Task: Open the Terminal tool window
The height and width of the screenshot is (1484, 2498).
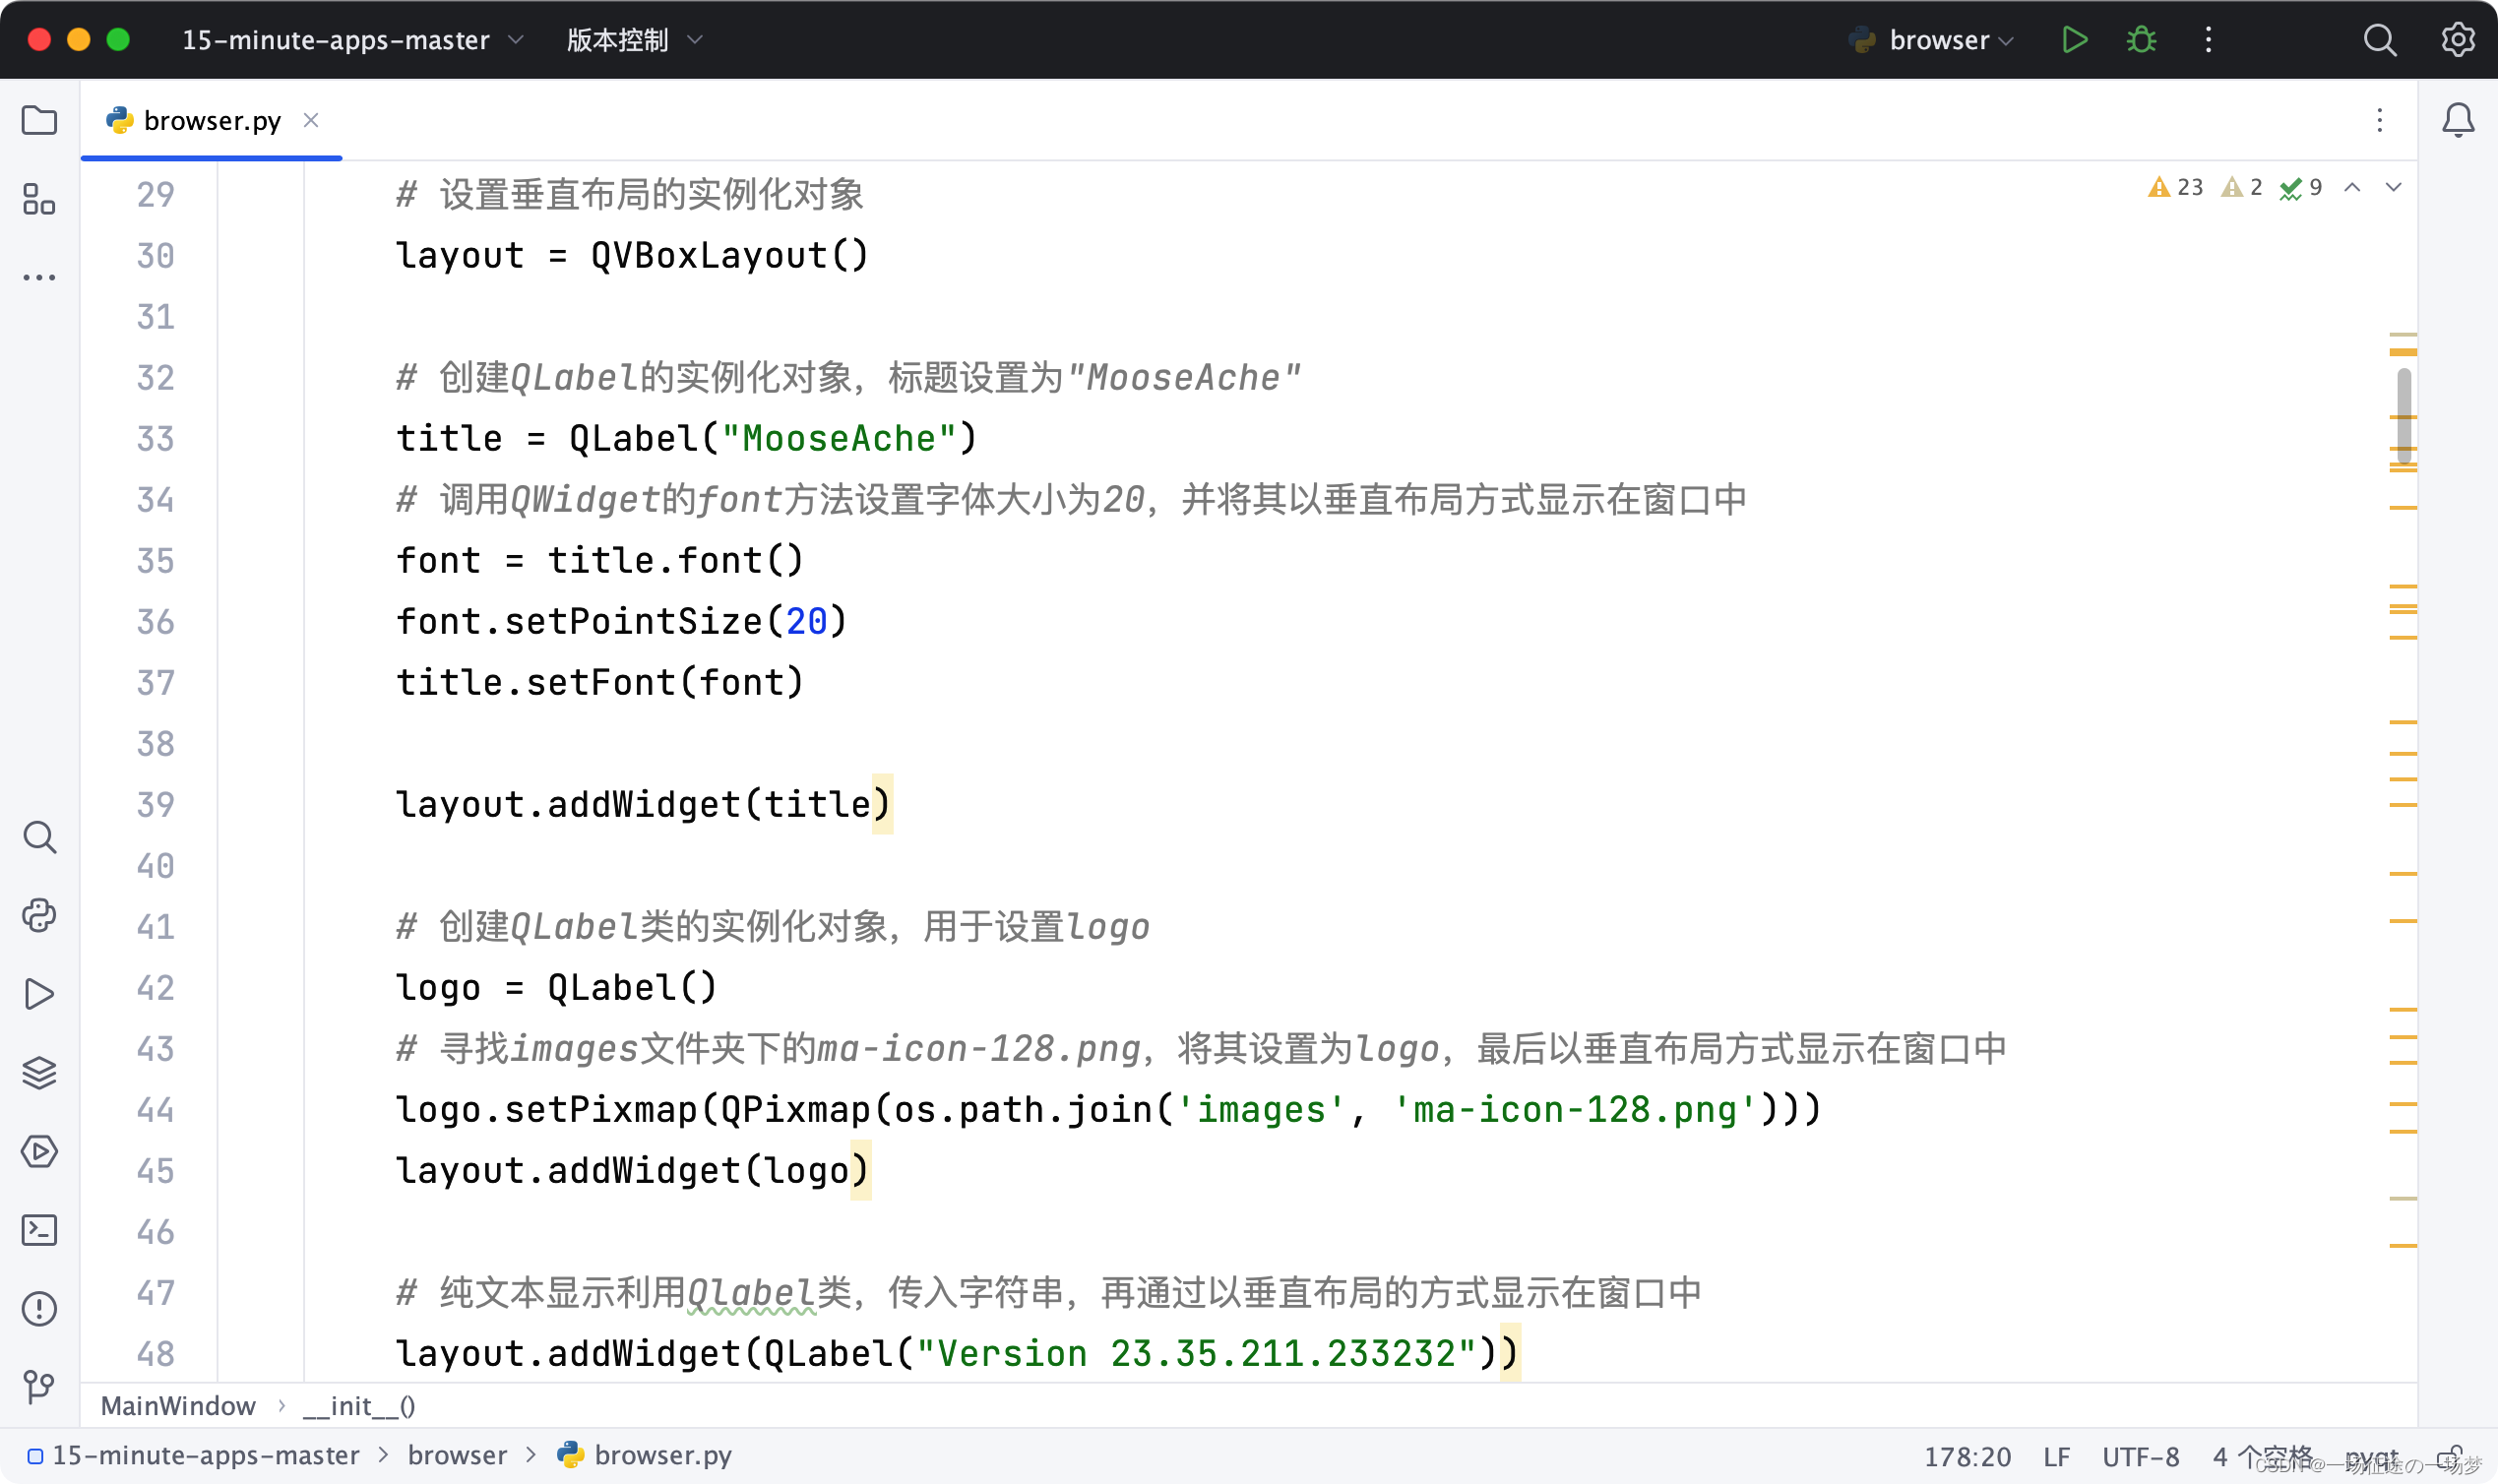Action: (39, 1230)
